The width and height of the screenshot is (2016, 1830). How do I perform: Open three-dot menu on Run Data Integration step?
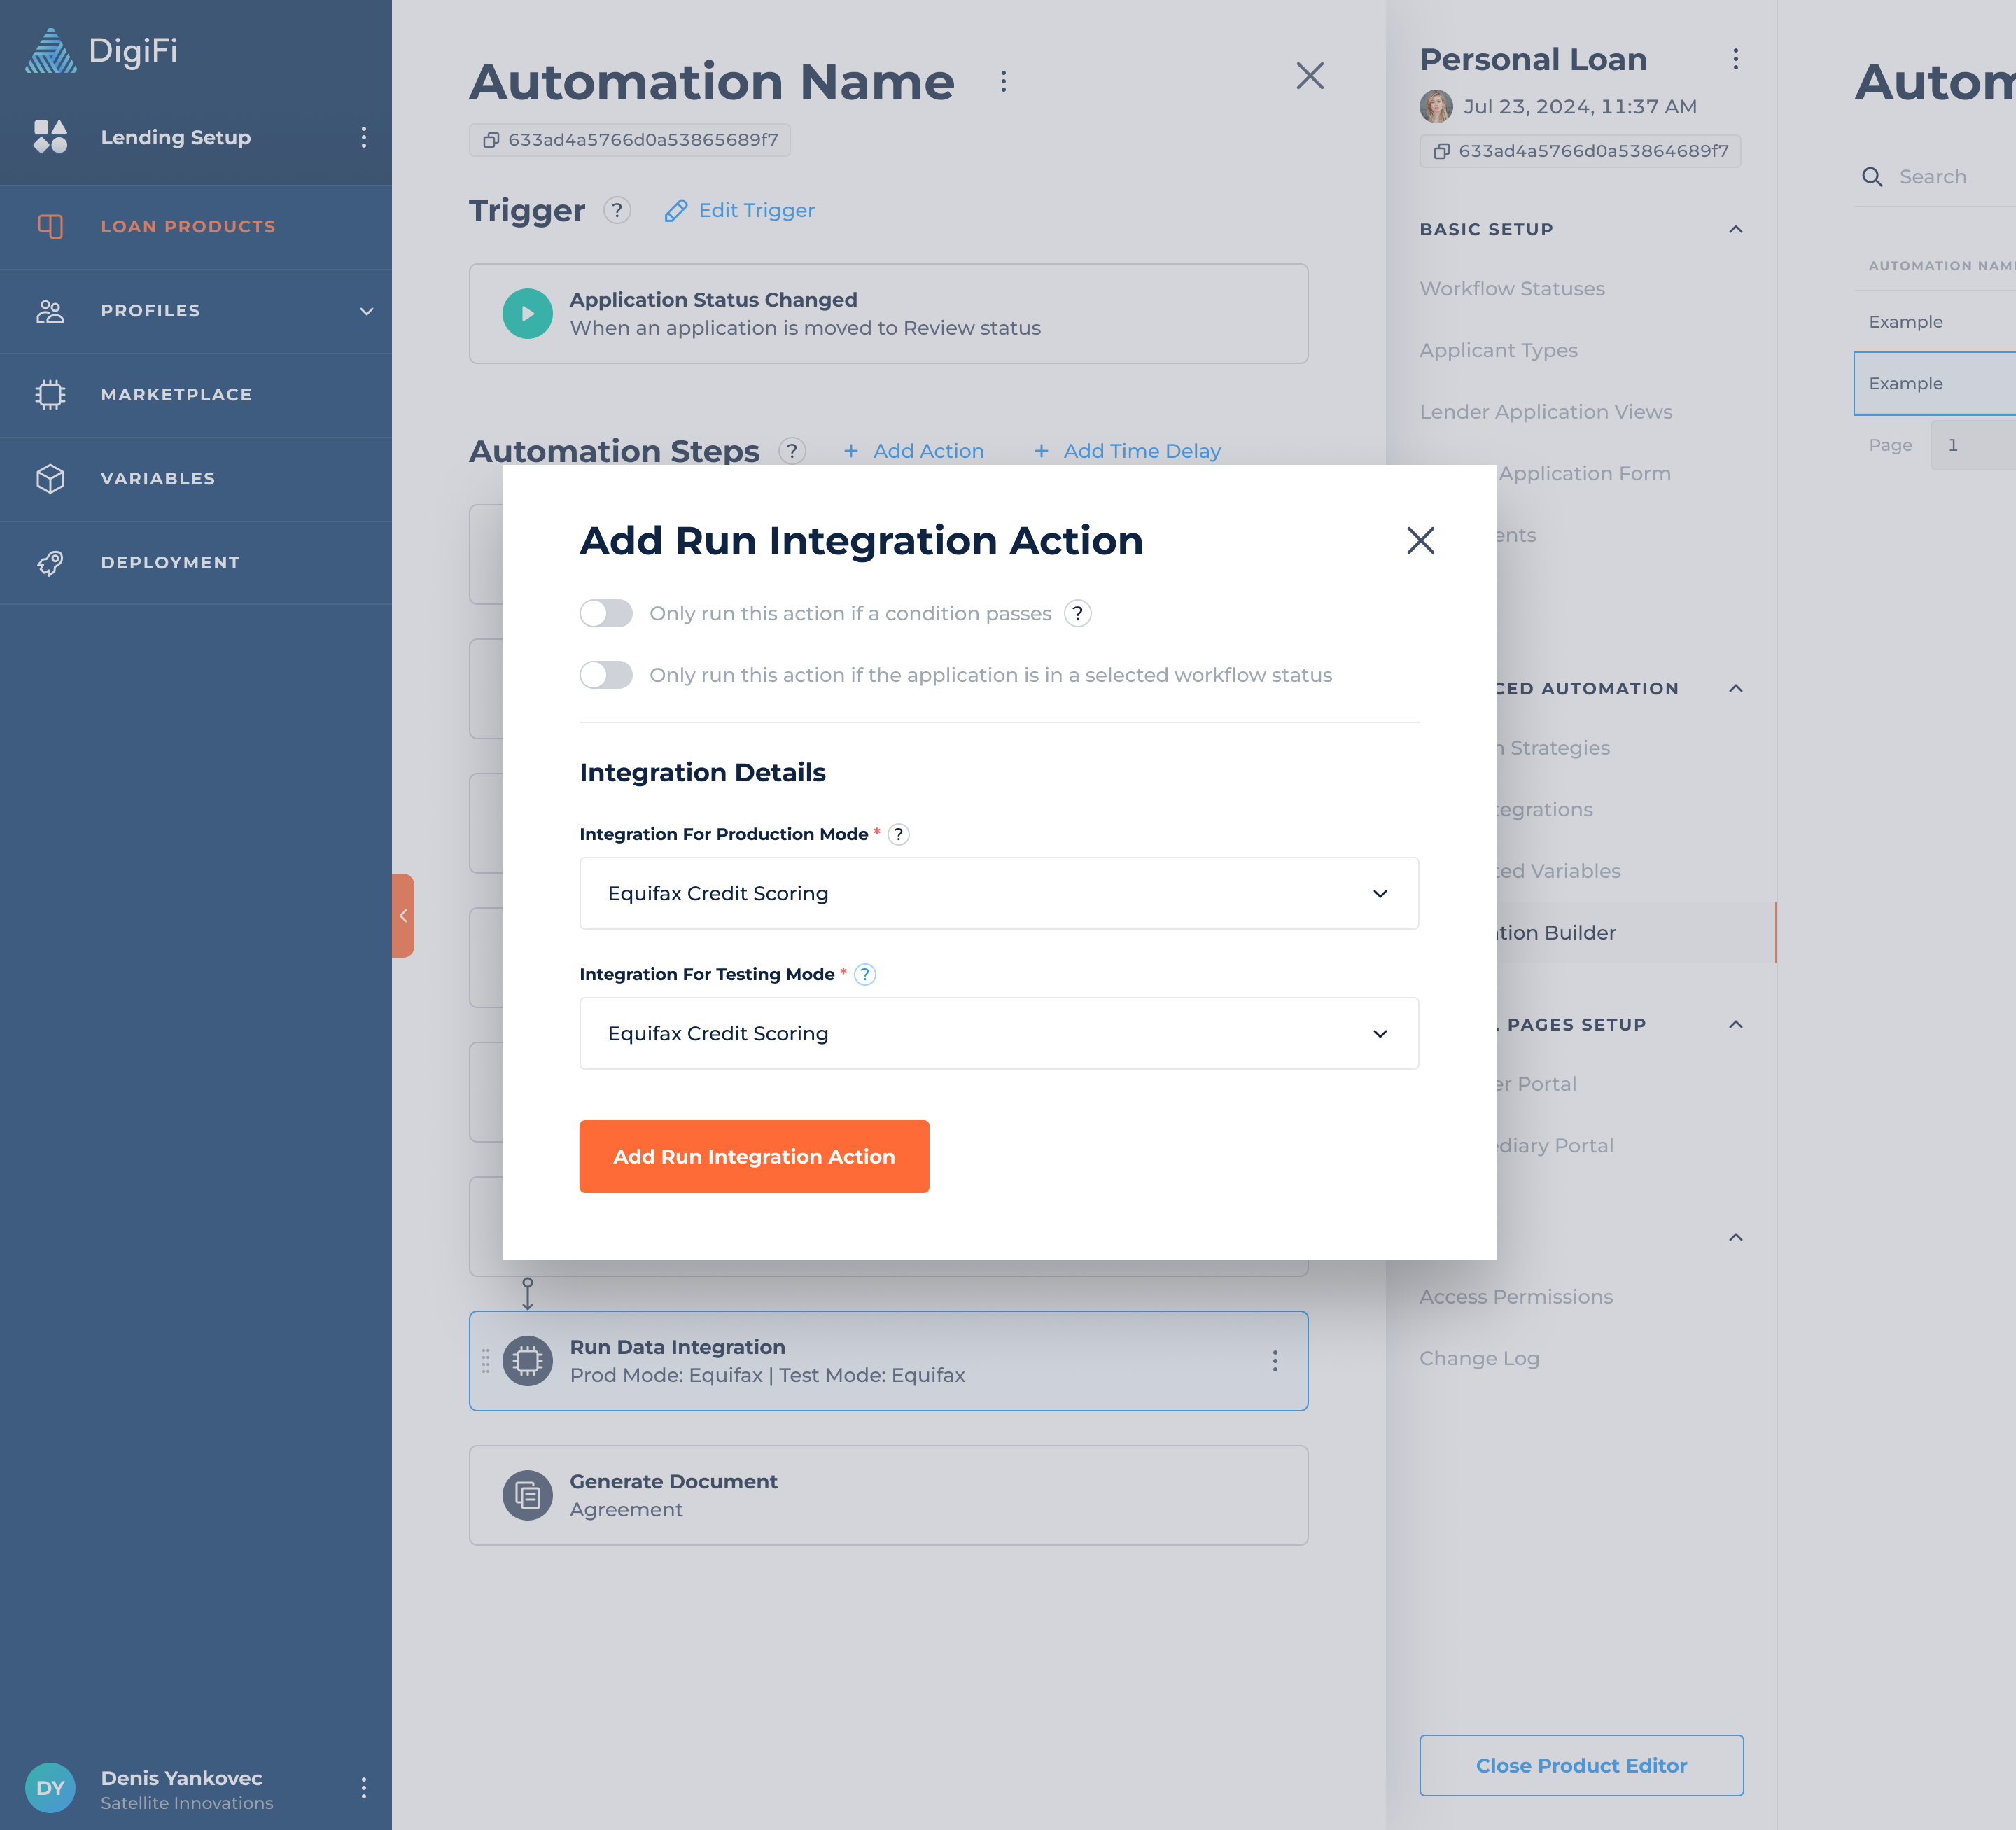pyautogui.click(x=1274, y=1360)
